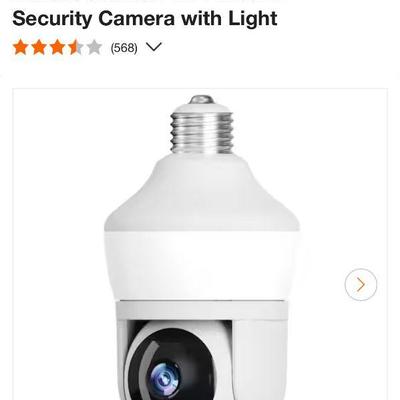This screenshot has height=400, width=400.
Task: Open the (568) reviews count link
Action: [124, 48]
